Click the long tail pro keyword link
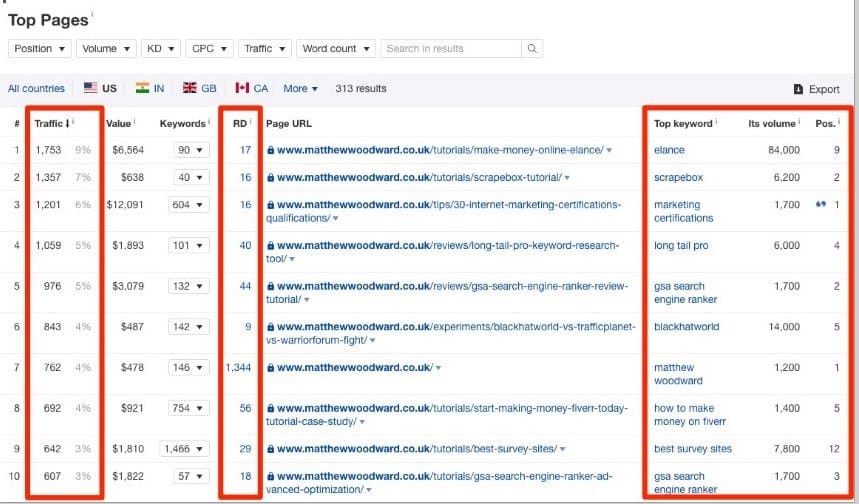The height and width of the screenshot is (504, 859). click(681, 245)
